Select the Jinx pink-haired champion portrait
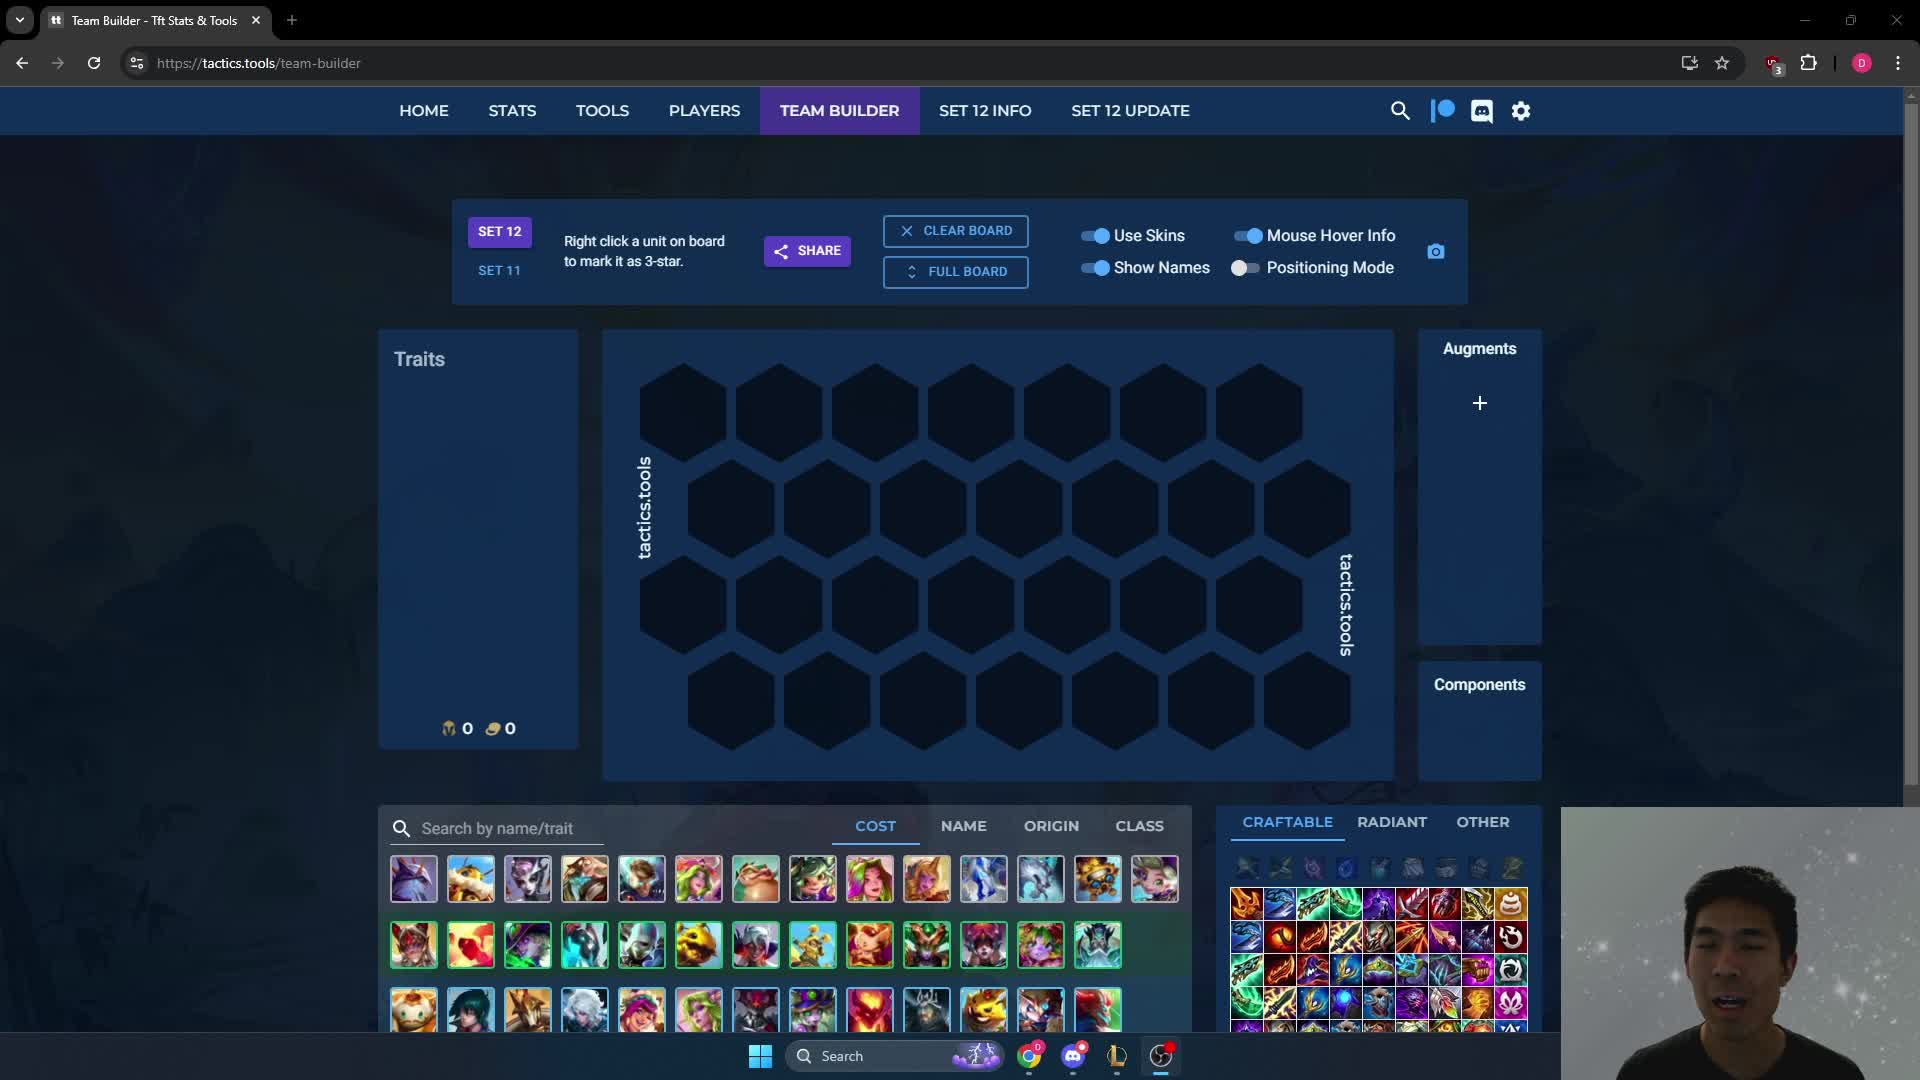This screenshot has width=1920, height=1080. (x=642, y=1010)
